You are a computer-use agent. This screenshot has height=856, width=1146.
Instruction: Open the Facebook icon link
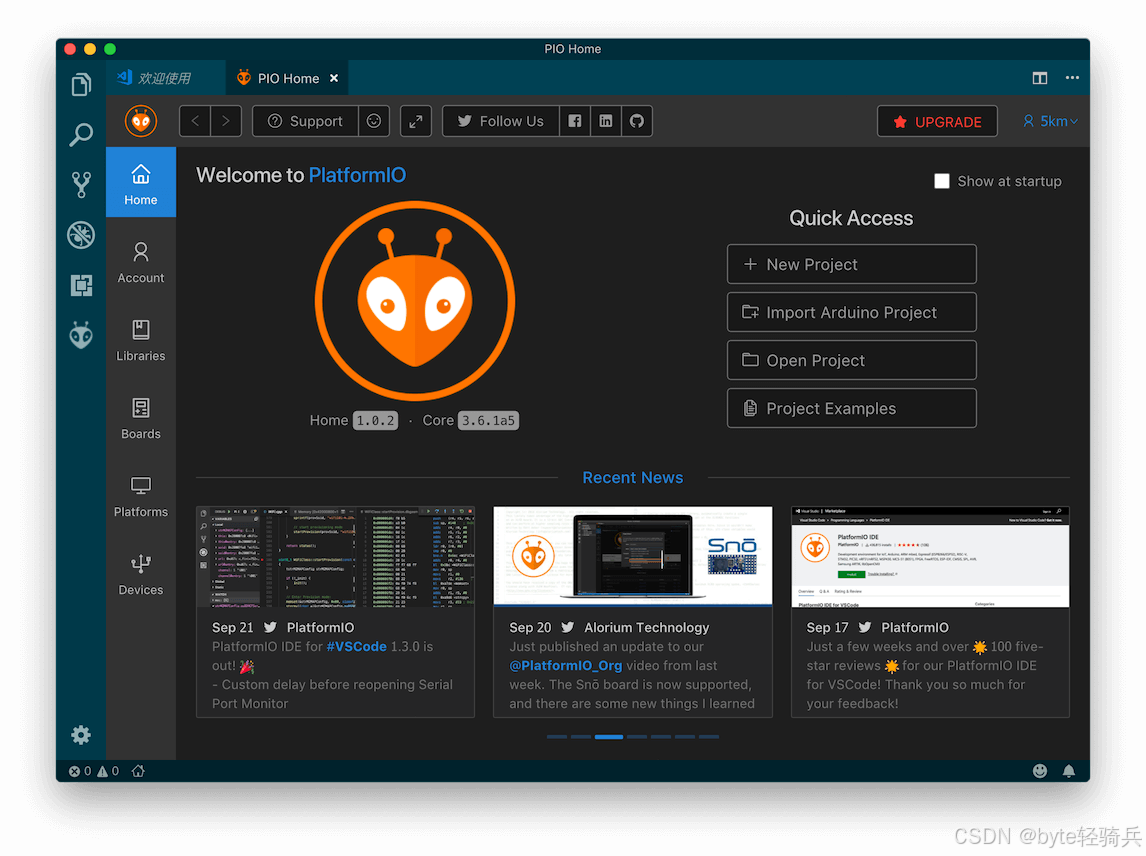tap(575, 121)
